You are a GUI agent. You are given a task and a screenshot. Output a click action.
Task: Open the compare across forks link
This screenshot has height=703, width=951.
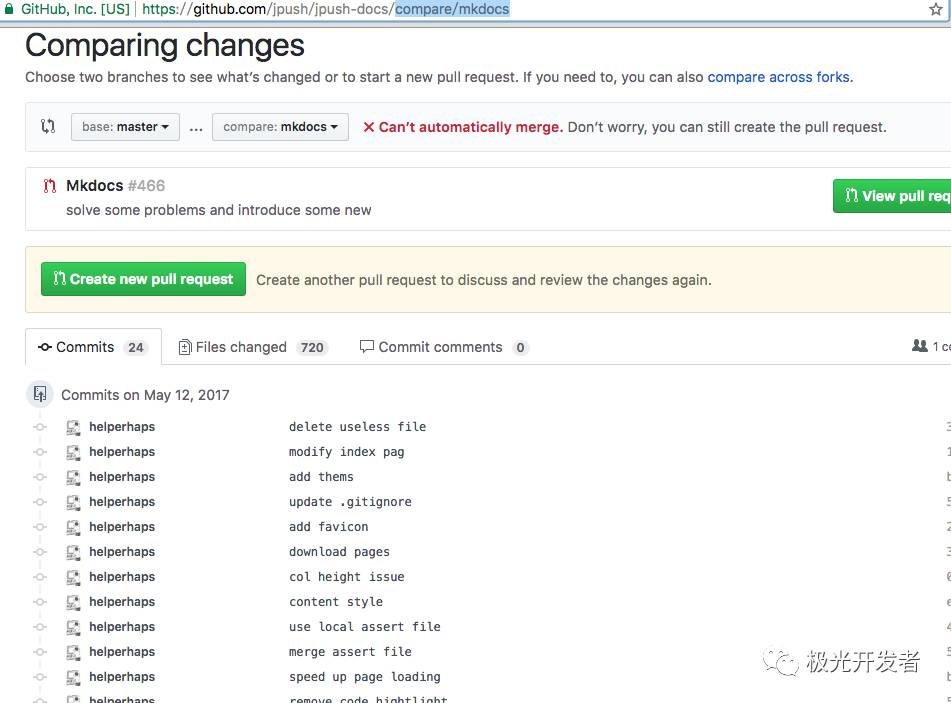point(779,77)
